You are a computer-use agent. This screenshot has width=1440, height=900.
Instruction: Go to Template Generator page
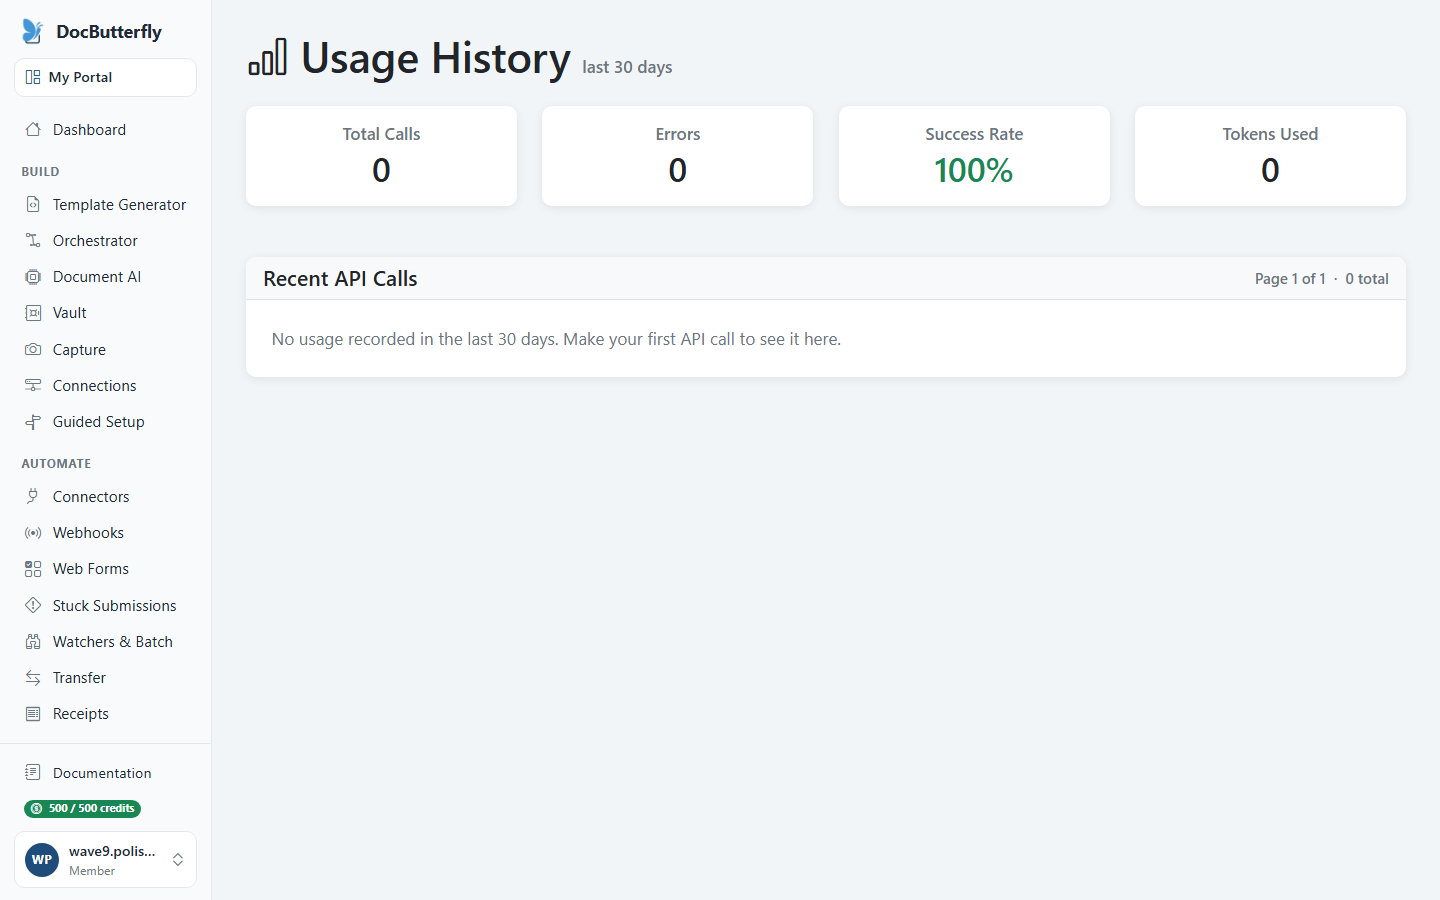(105, 205)
